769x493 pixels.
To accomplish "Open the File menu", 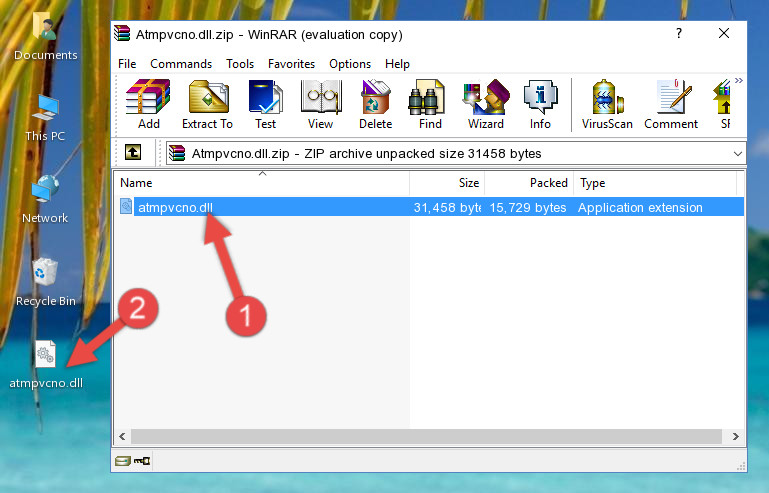I will (x=127, y=64).
